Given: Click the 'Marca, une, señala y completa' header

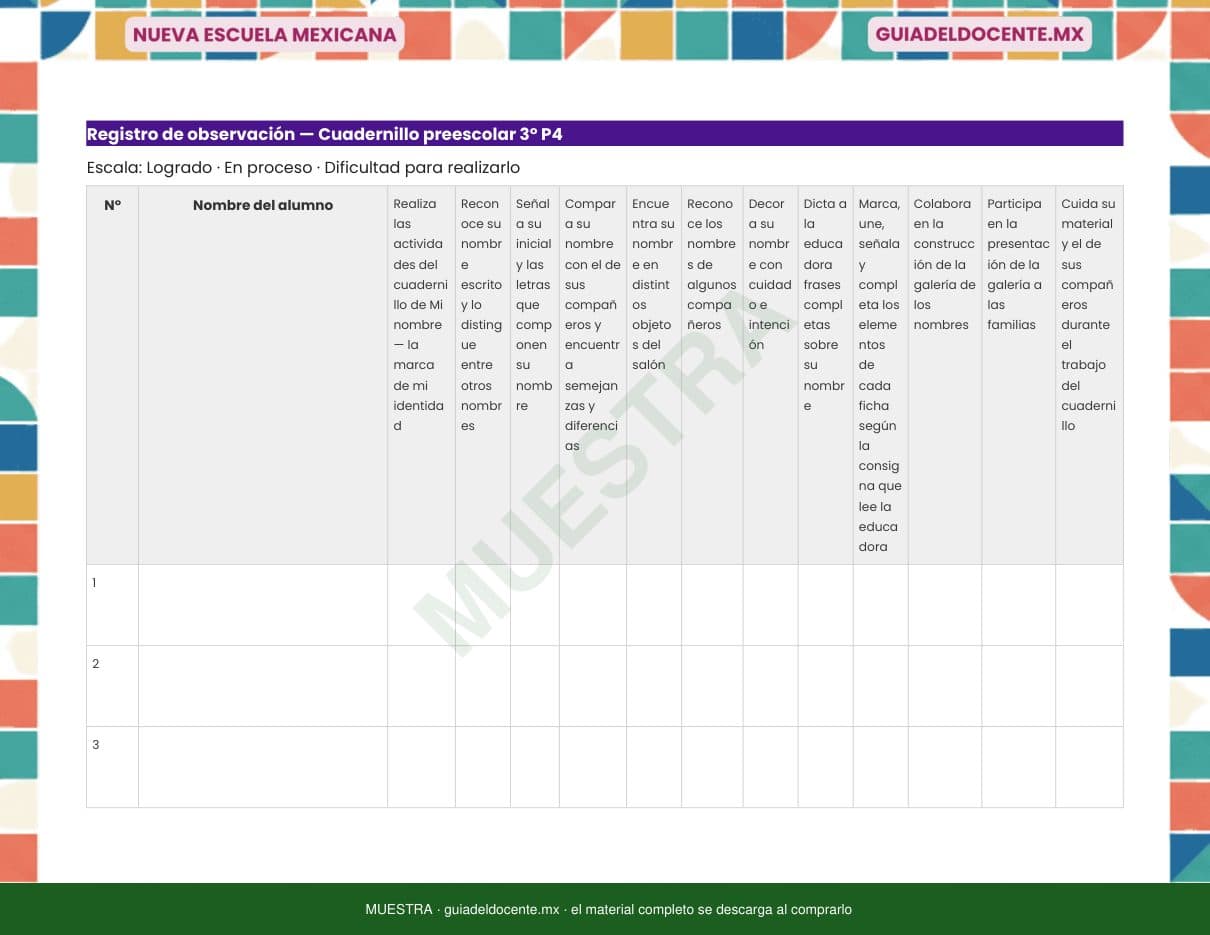Looking at the screenshot, I should [880, 375].
